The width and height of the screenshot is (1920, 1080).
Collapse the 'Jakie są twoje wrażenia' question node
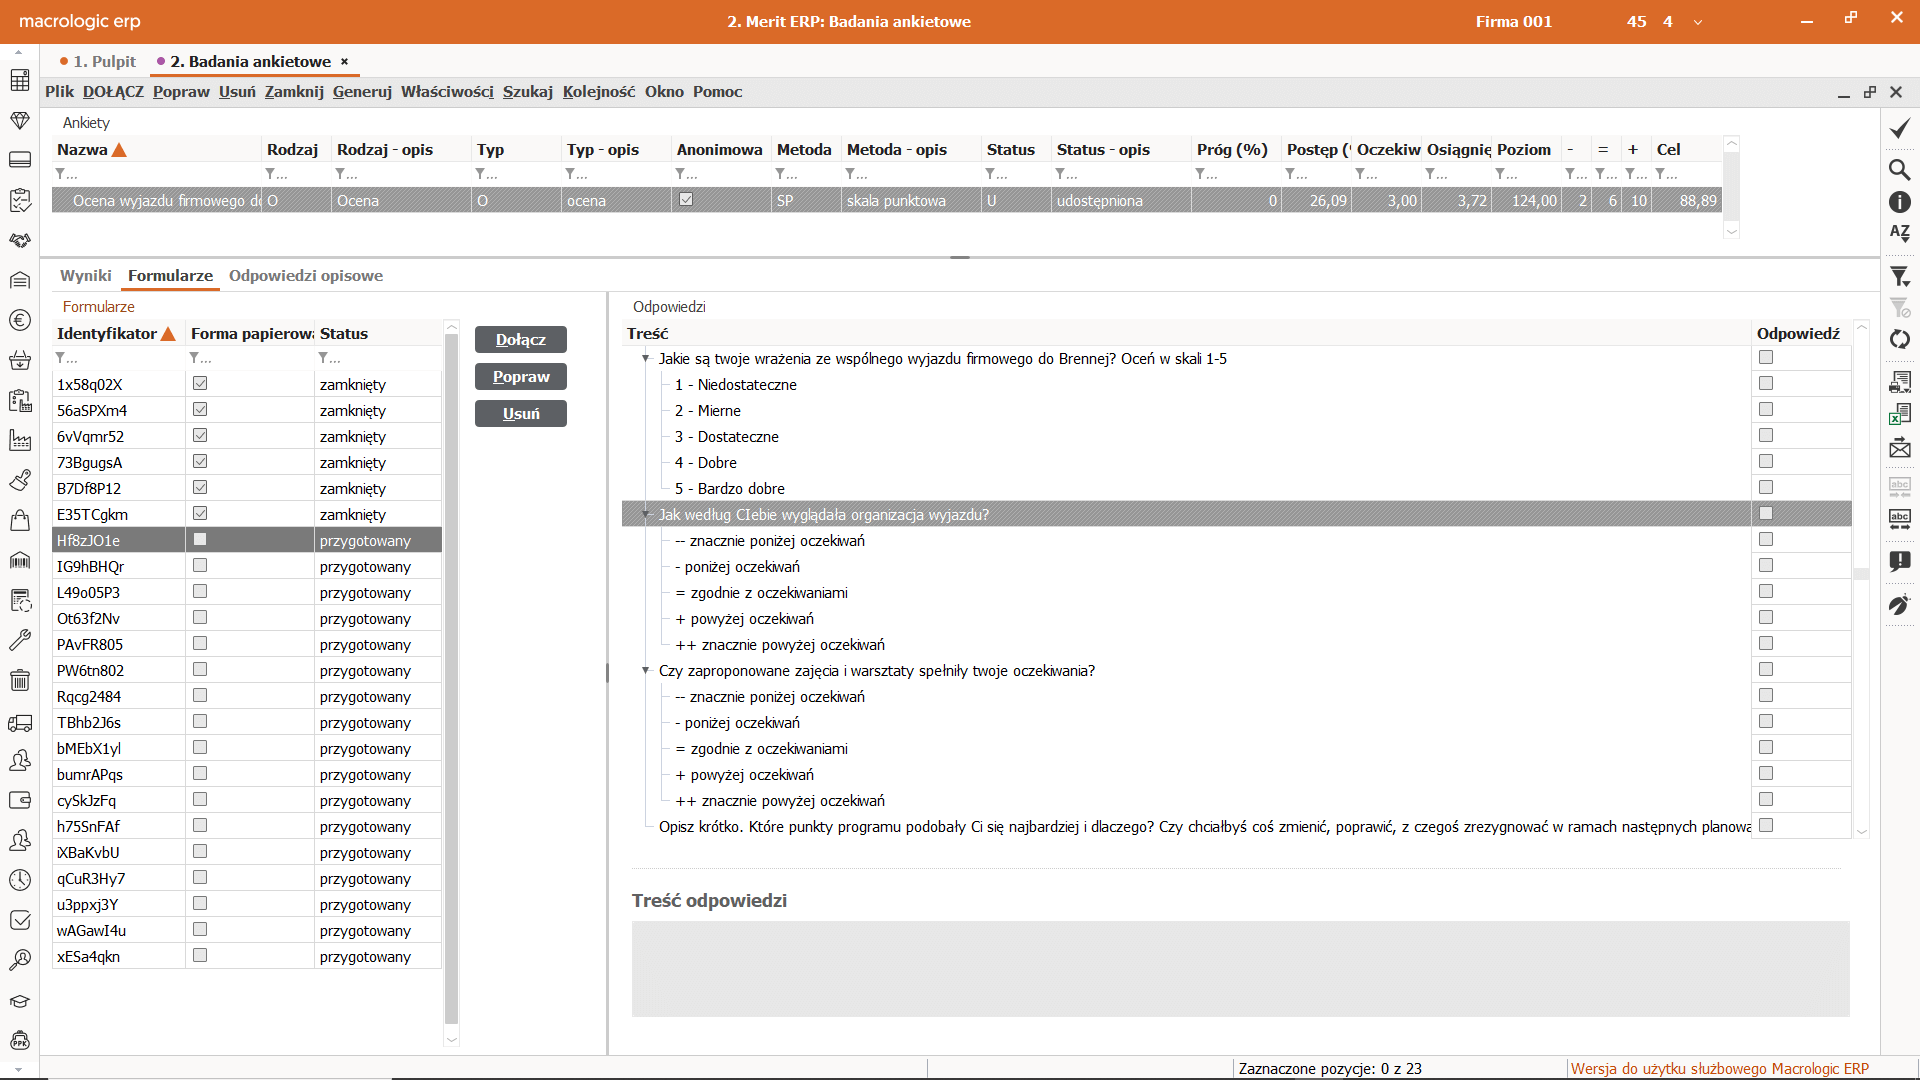[x=646, y=358]
